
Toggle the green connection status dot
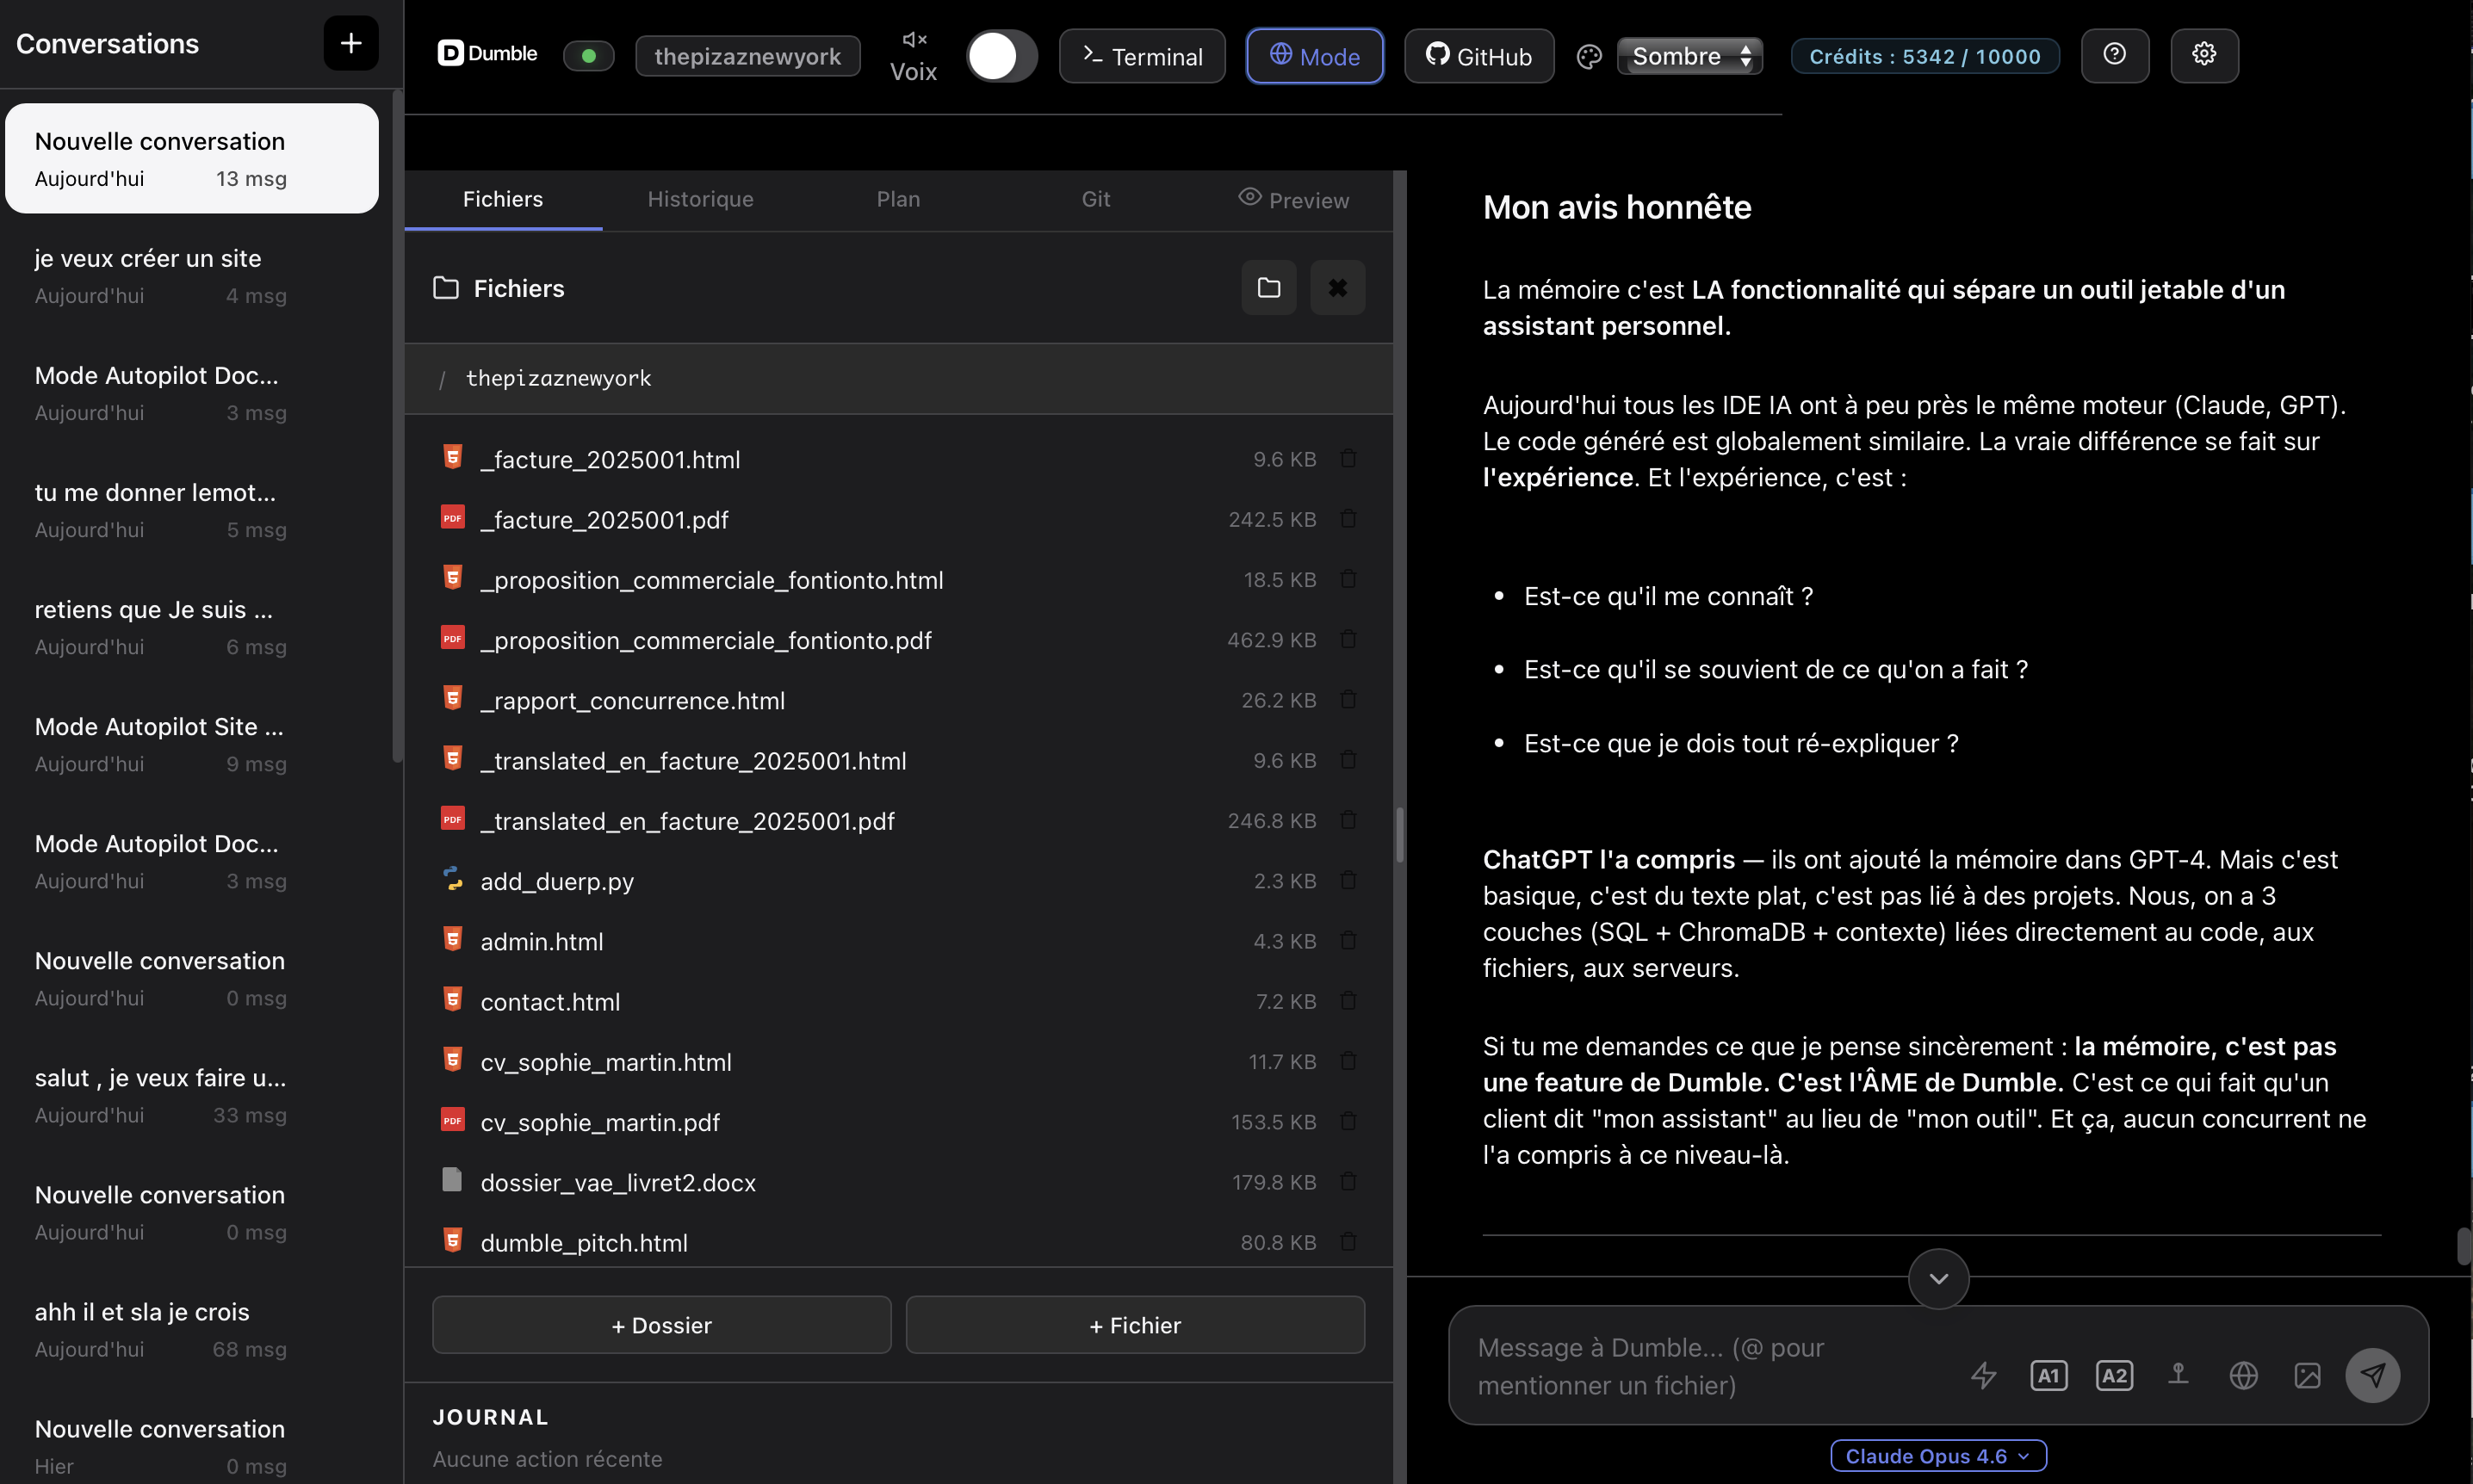click(x=589, y=56)
